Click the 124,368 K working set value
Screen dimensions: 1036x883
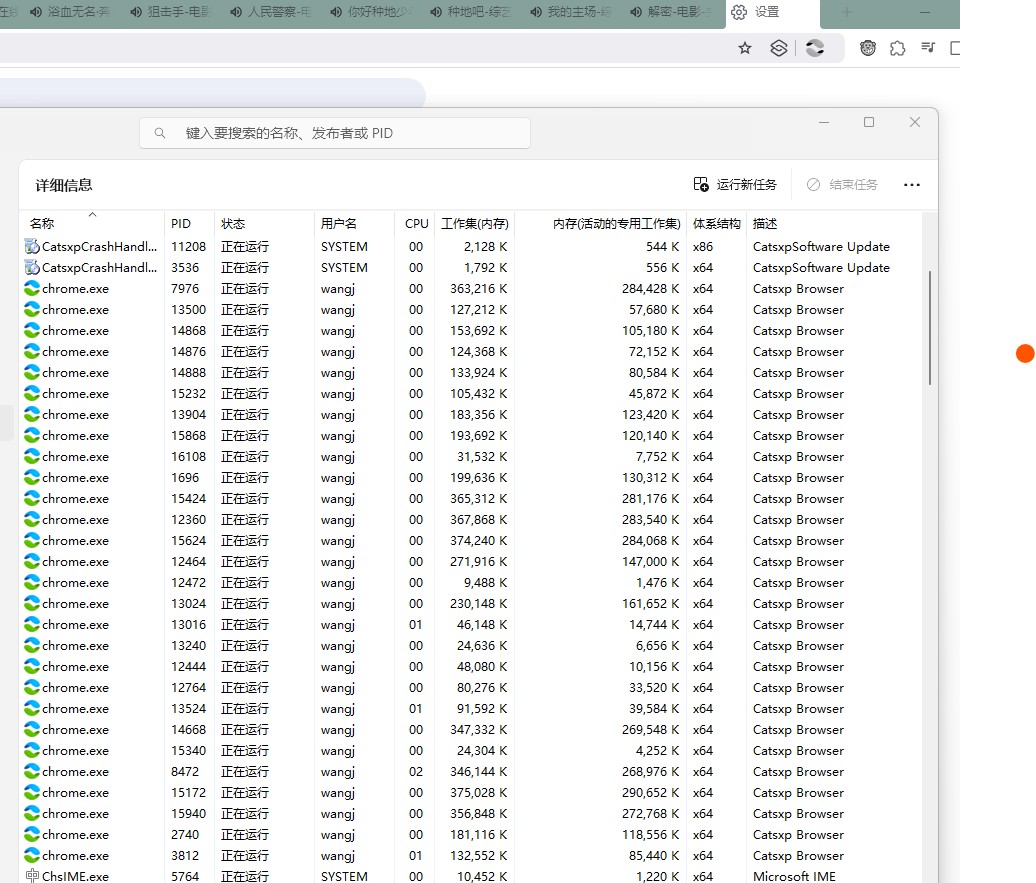coord(478,352)
